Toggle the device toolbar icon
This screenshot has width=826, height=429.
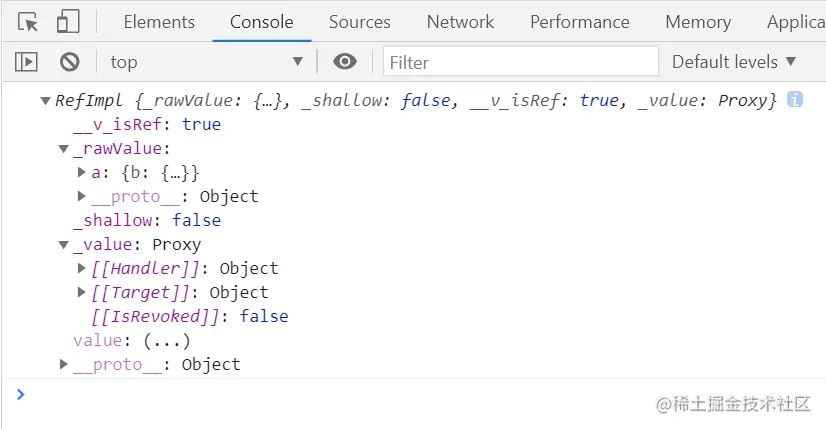(x=68, y=22)
